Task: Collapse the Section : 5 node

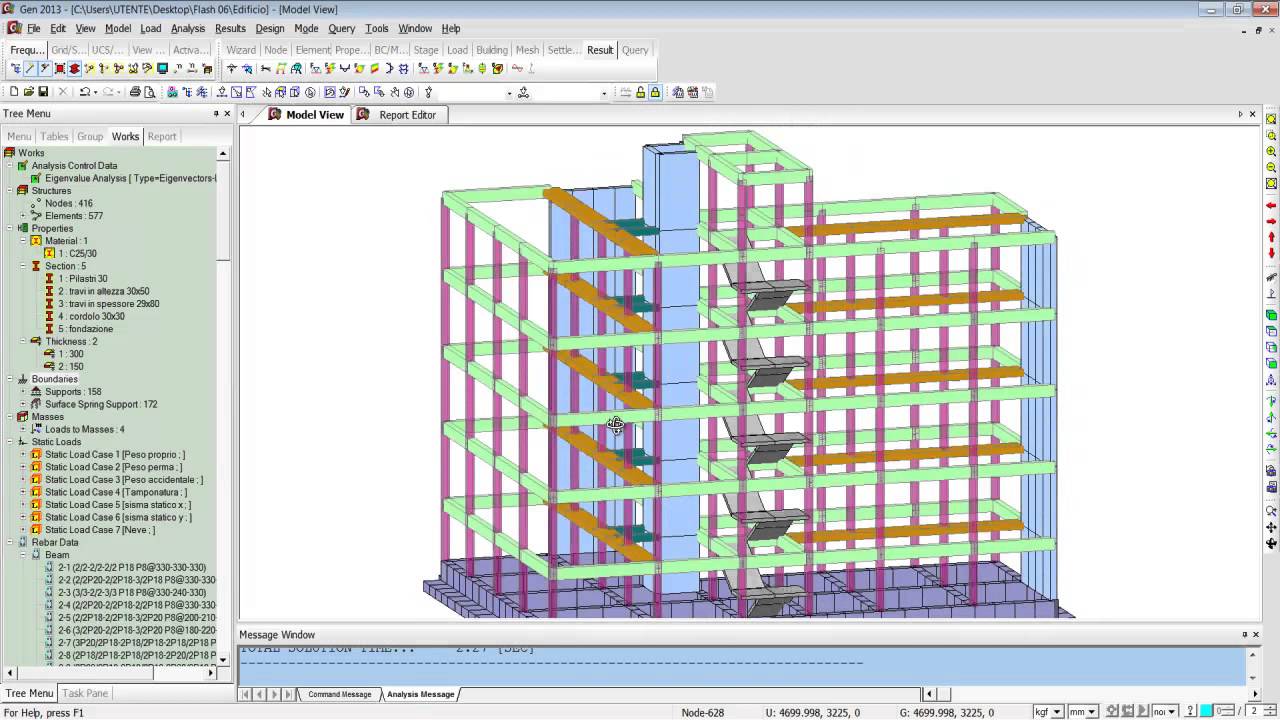Action: (x=23, y=266)
